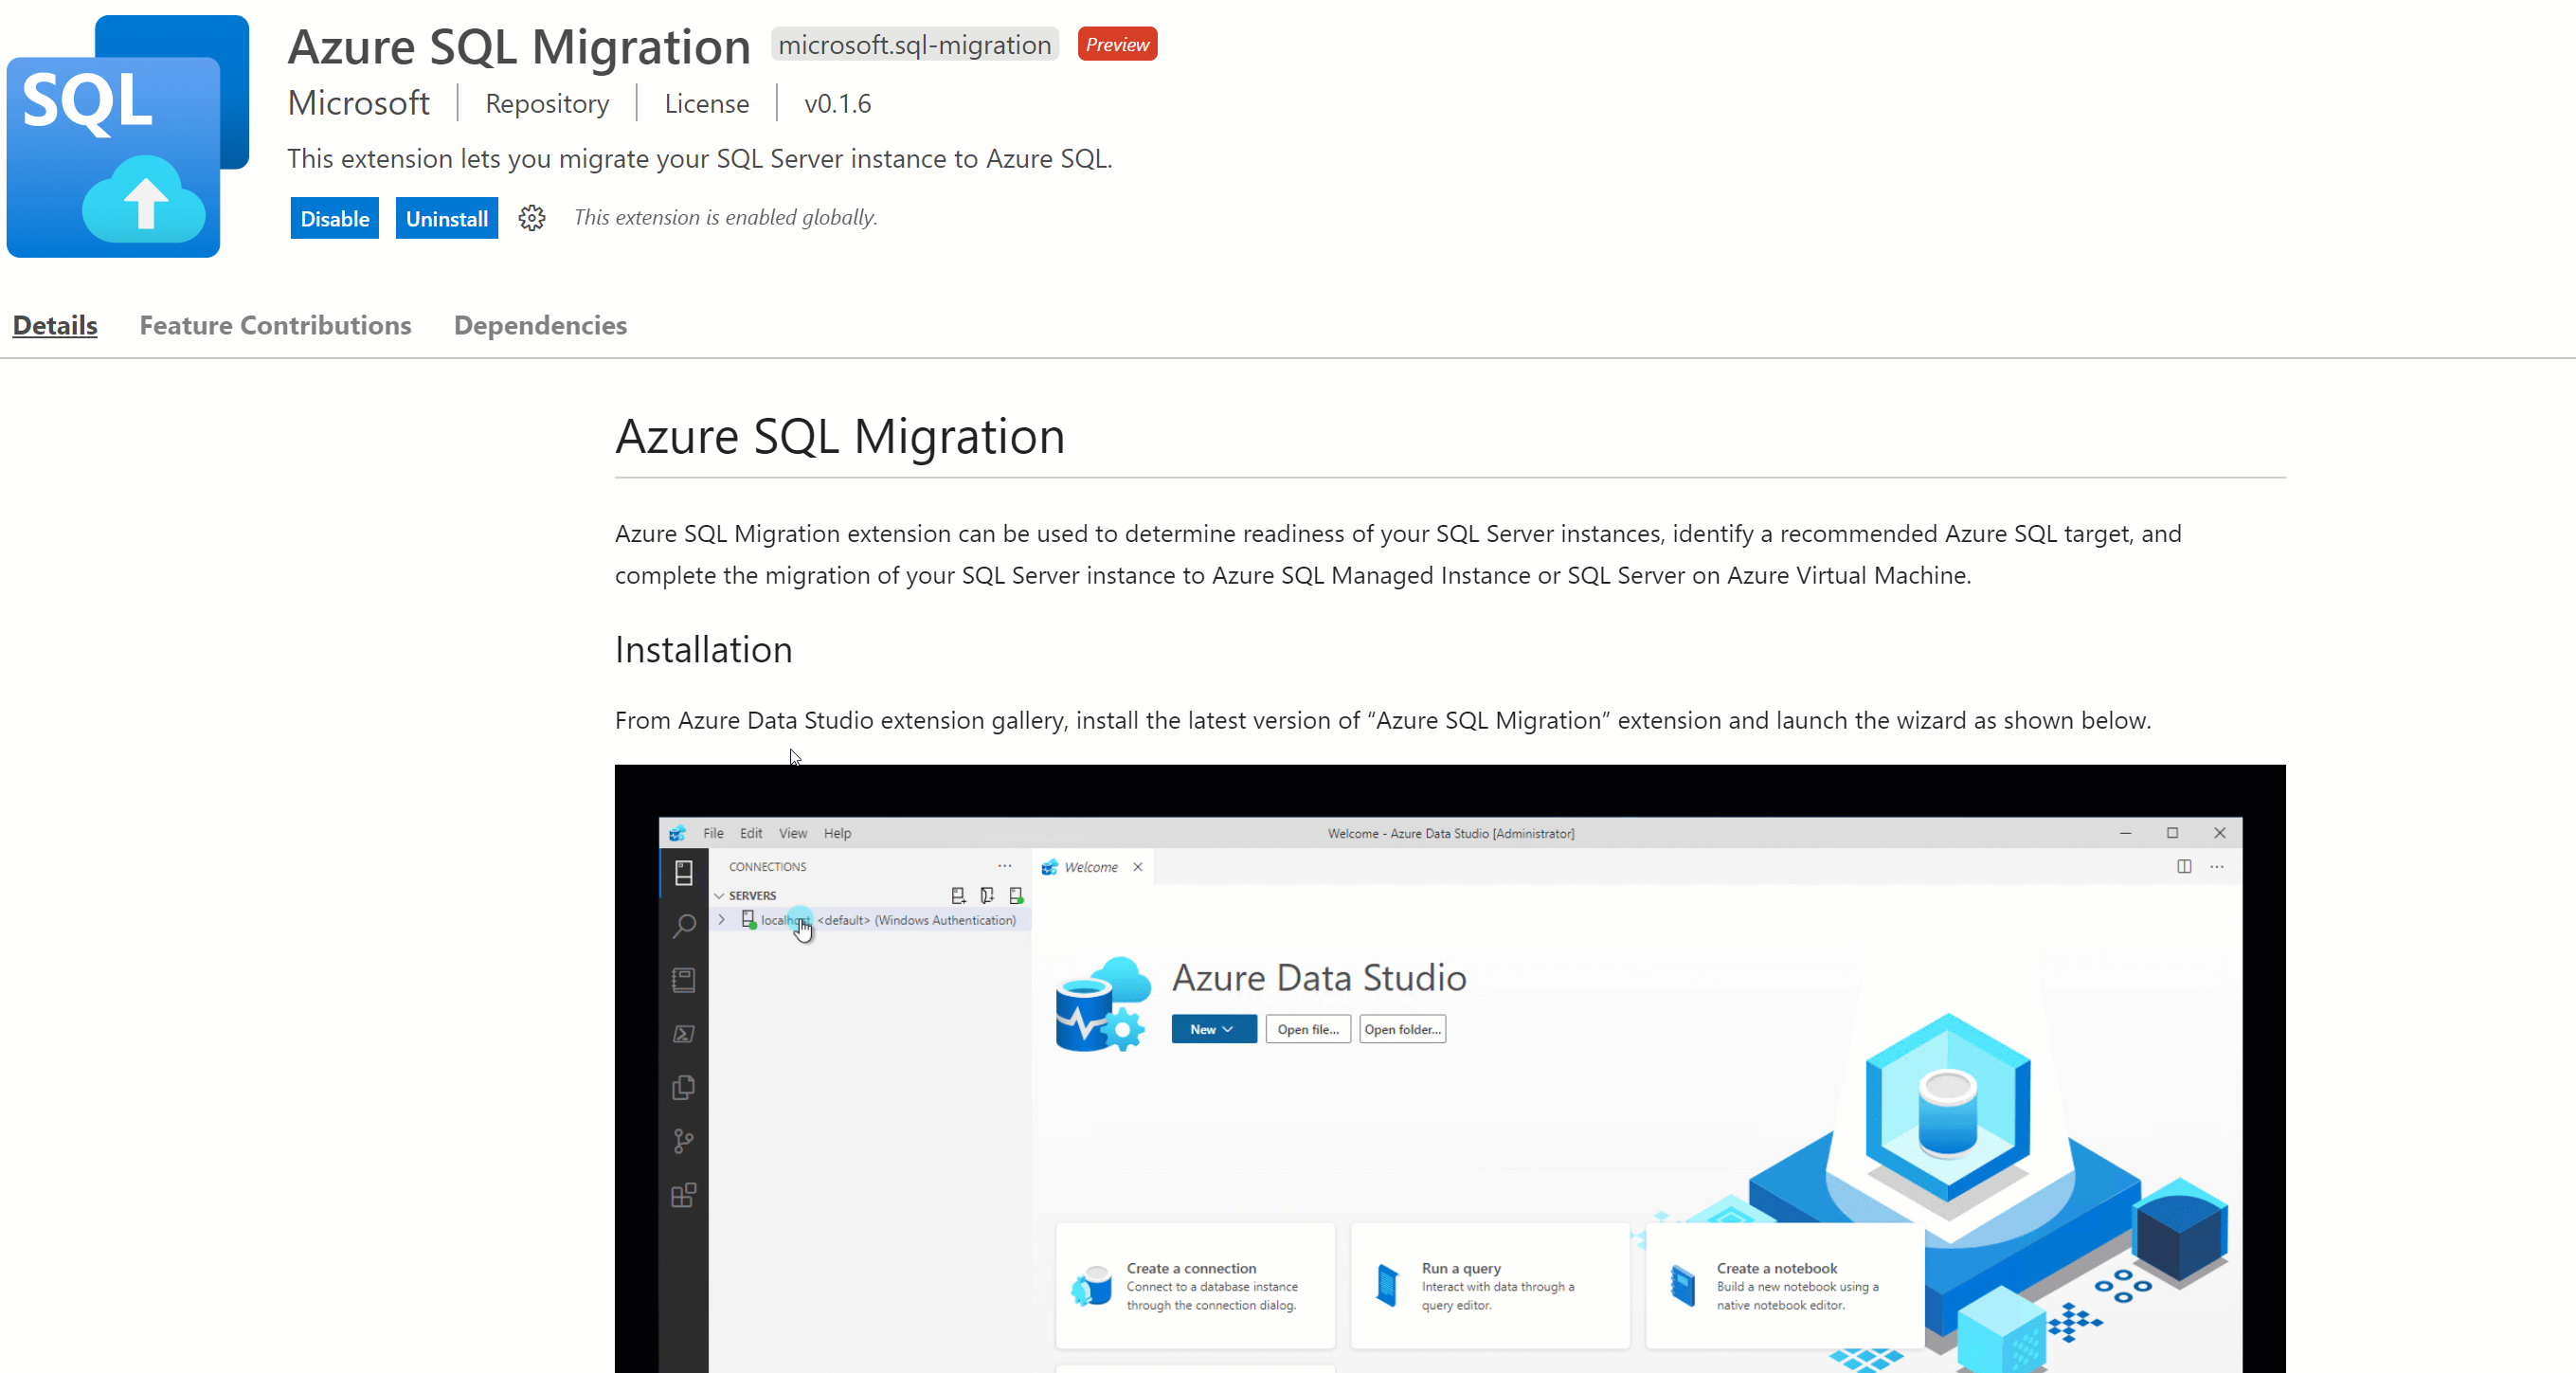Screen dimensions: 2576x1373
Task: Click the New Server Group icon
Action: coord(987,895)
